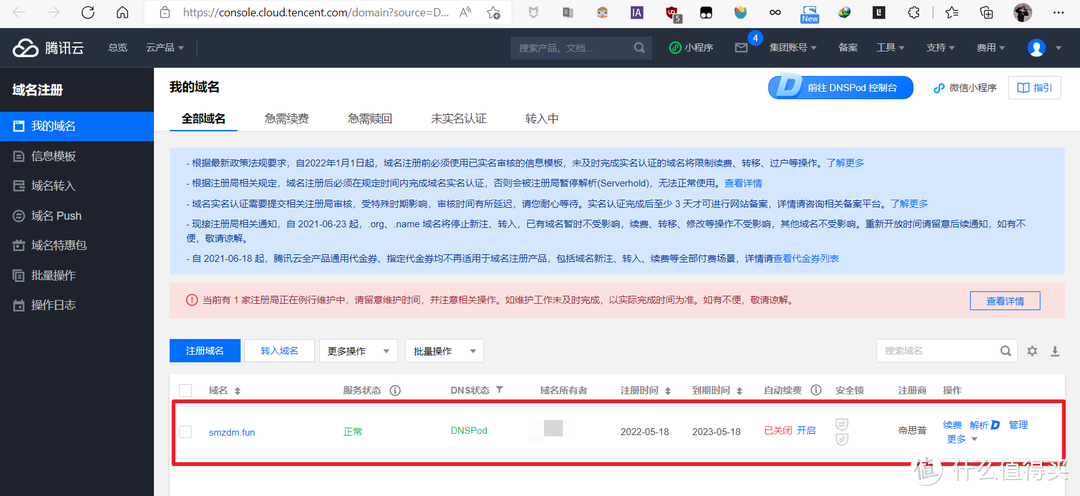Viewport: 1080px width, 496px height.
Task: Open the messages envelope icon
Action: pyautogui.click(x=741, y=48)
